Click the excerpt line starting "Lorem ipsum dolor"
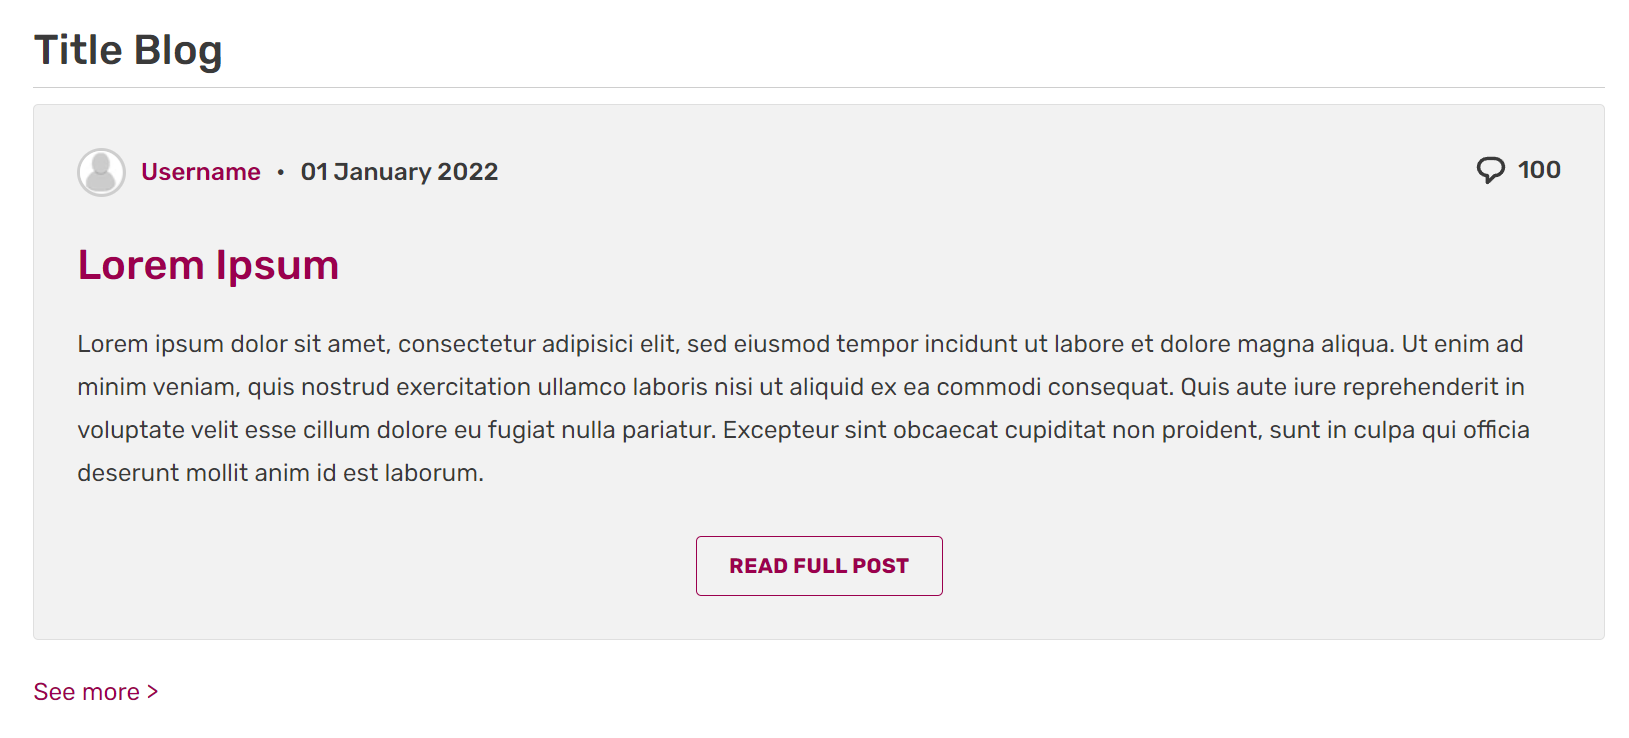1629x738 pixels. [x=800, y=344]
